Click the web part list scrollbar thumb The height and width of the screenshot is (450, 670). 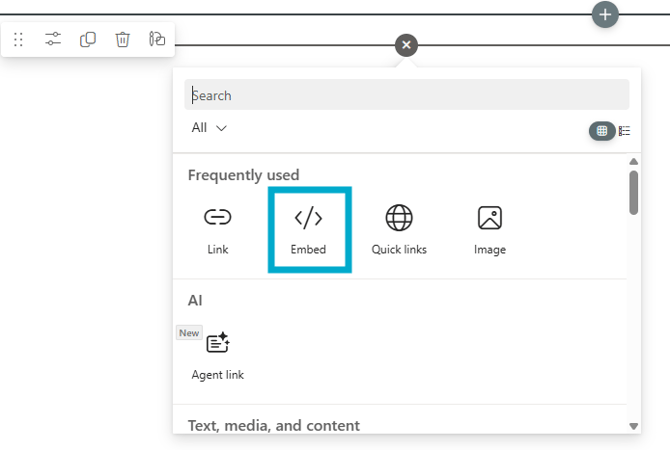(x=634, y=192)
